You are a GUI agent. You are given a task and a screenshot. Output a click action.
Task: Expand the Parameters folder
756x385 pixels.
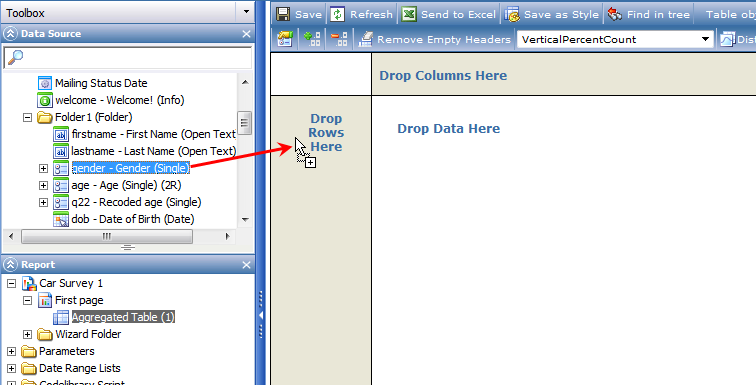[12, 351]
